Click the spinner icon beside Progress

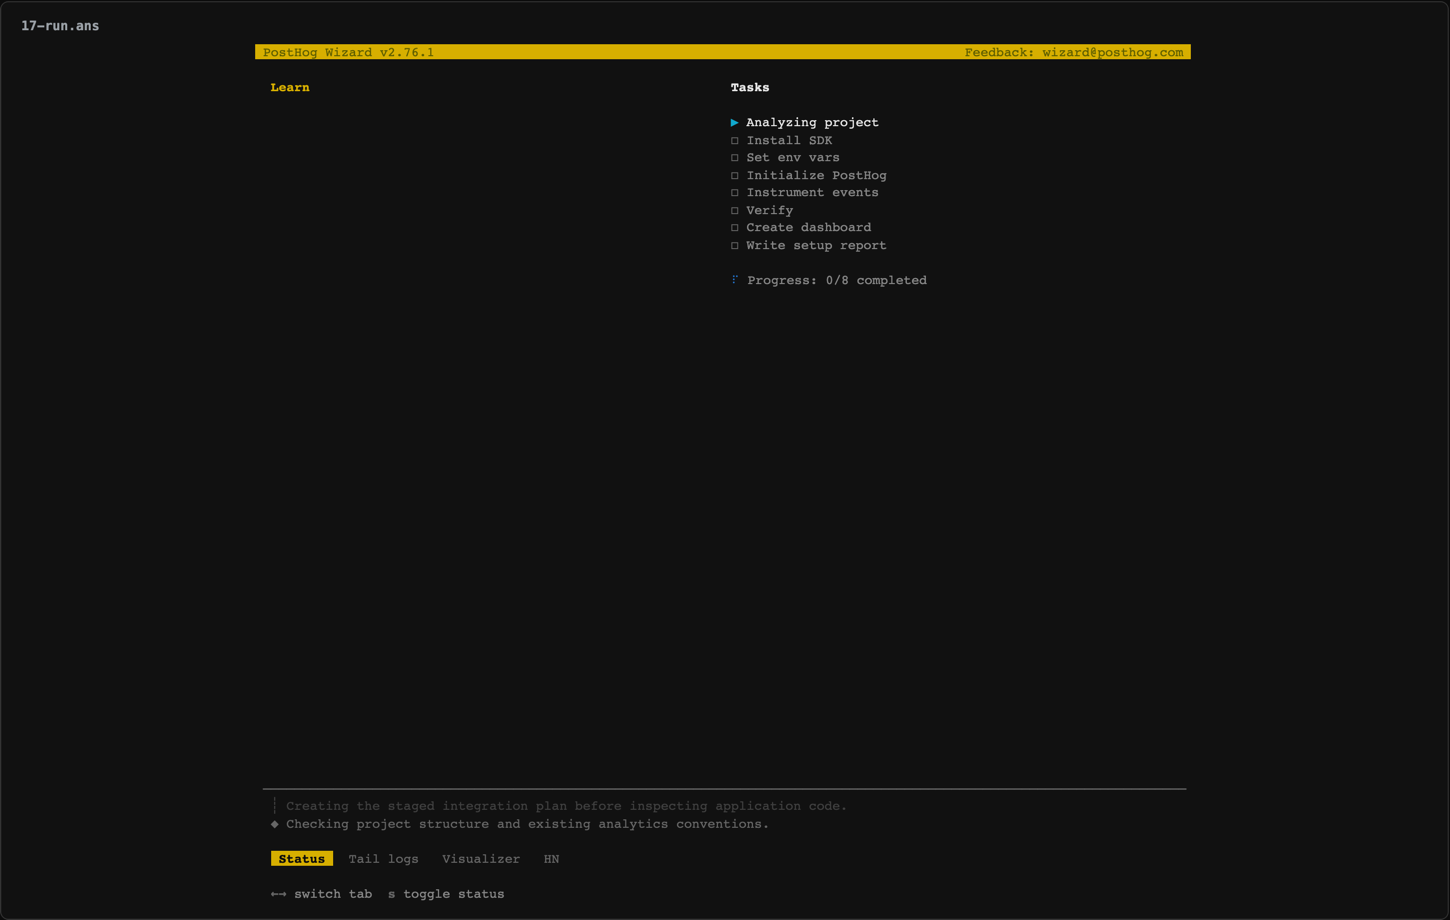point(735,280)
